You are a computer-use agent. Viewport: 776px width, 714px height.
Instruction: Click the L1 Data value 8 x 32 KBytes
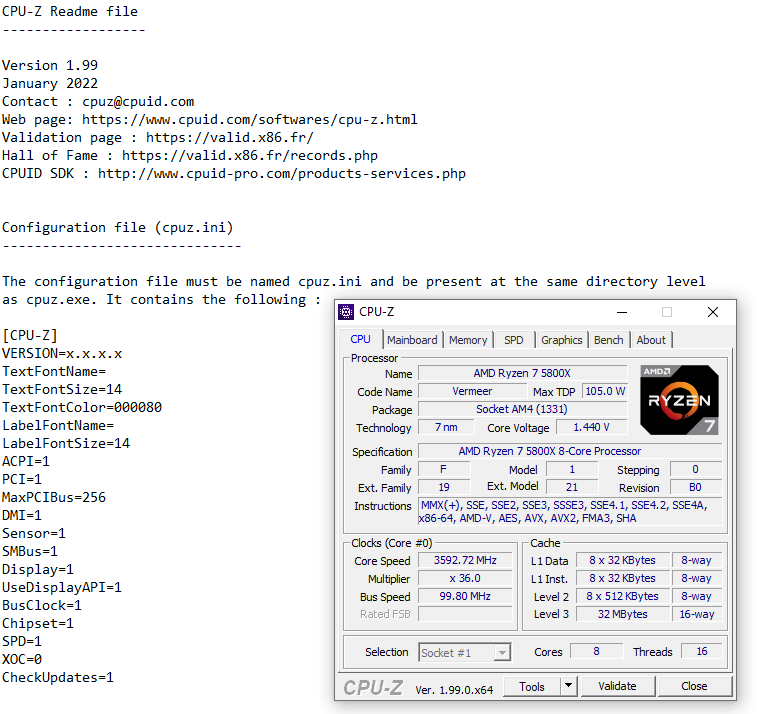pos(623,560)
